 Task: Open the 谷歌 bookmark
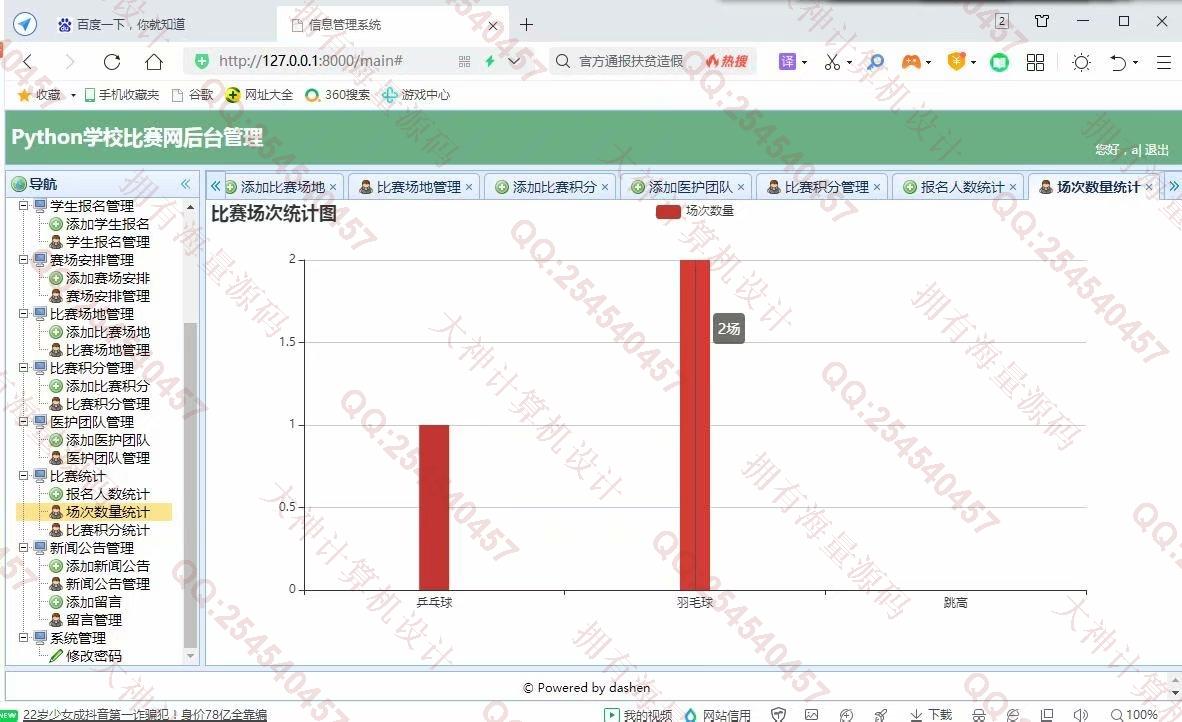(x=193, y=94)
